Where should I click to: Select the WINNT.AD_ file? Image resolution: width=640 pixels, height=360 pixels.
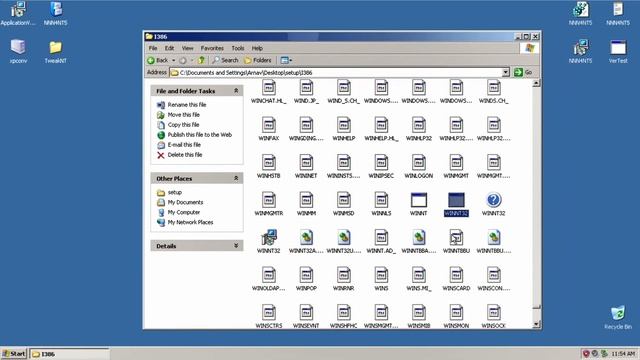point(381,238)
